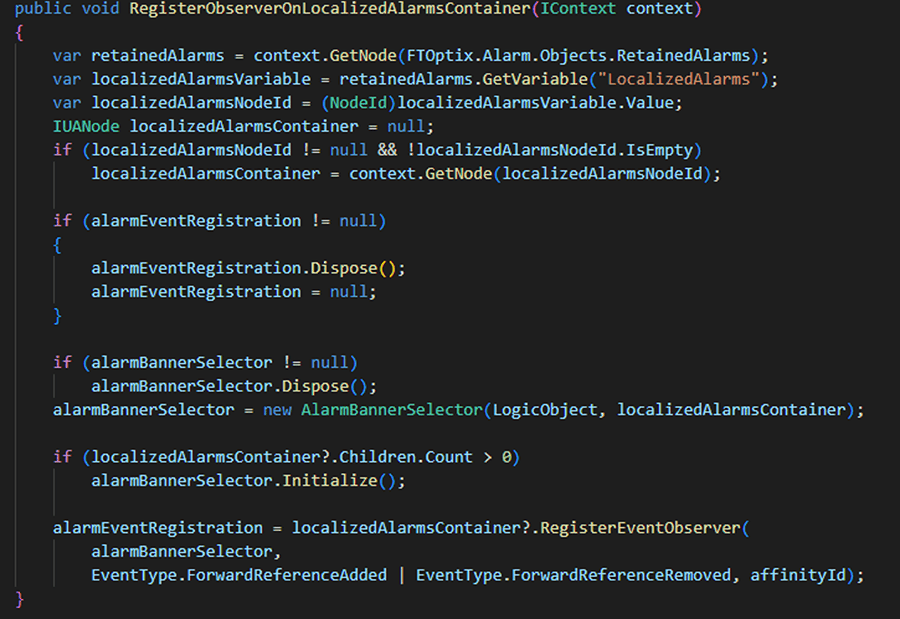The height and width of the screenshot is (619, 900).
Task: Click the 'var retainedAlarms' variable name
Action: pyautogui.click(x=157, y=56)
